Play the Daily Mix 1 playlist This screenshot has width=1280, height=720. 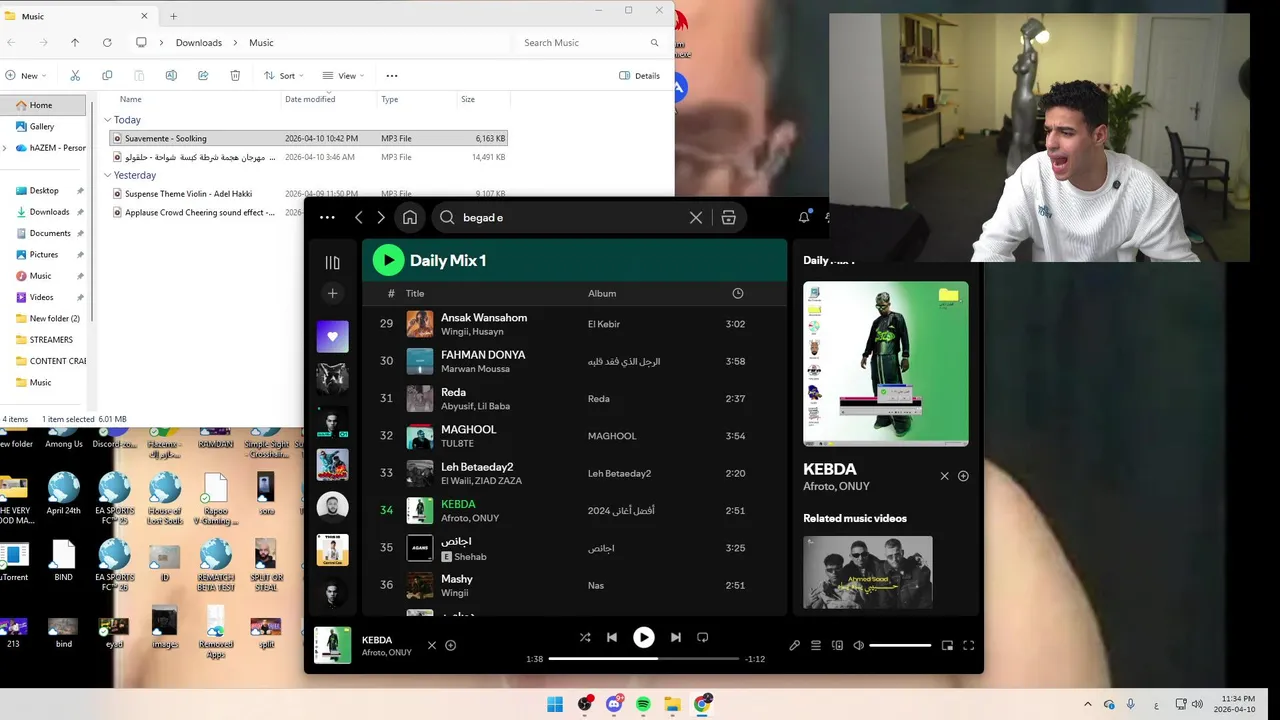388,260
